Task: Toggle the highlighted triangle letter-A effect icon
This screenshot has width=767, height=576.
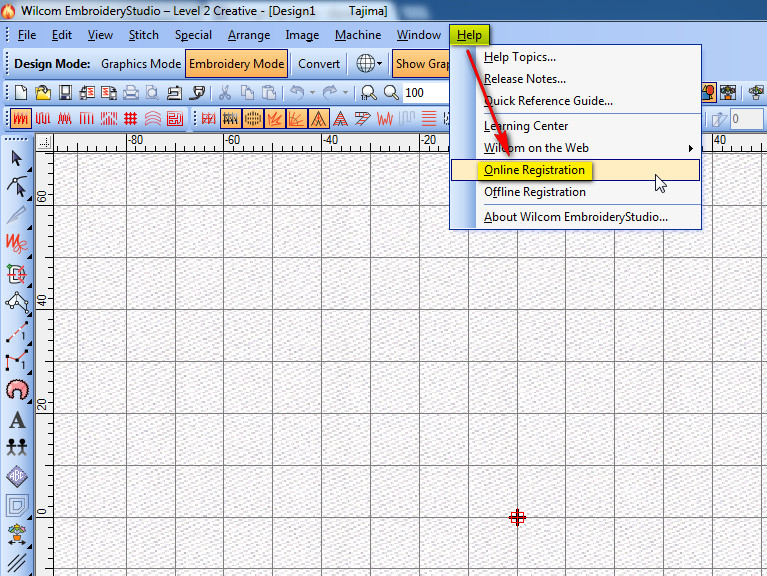Action: point(318,118)
